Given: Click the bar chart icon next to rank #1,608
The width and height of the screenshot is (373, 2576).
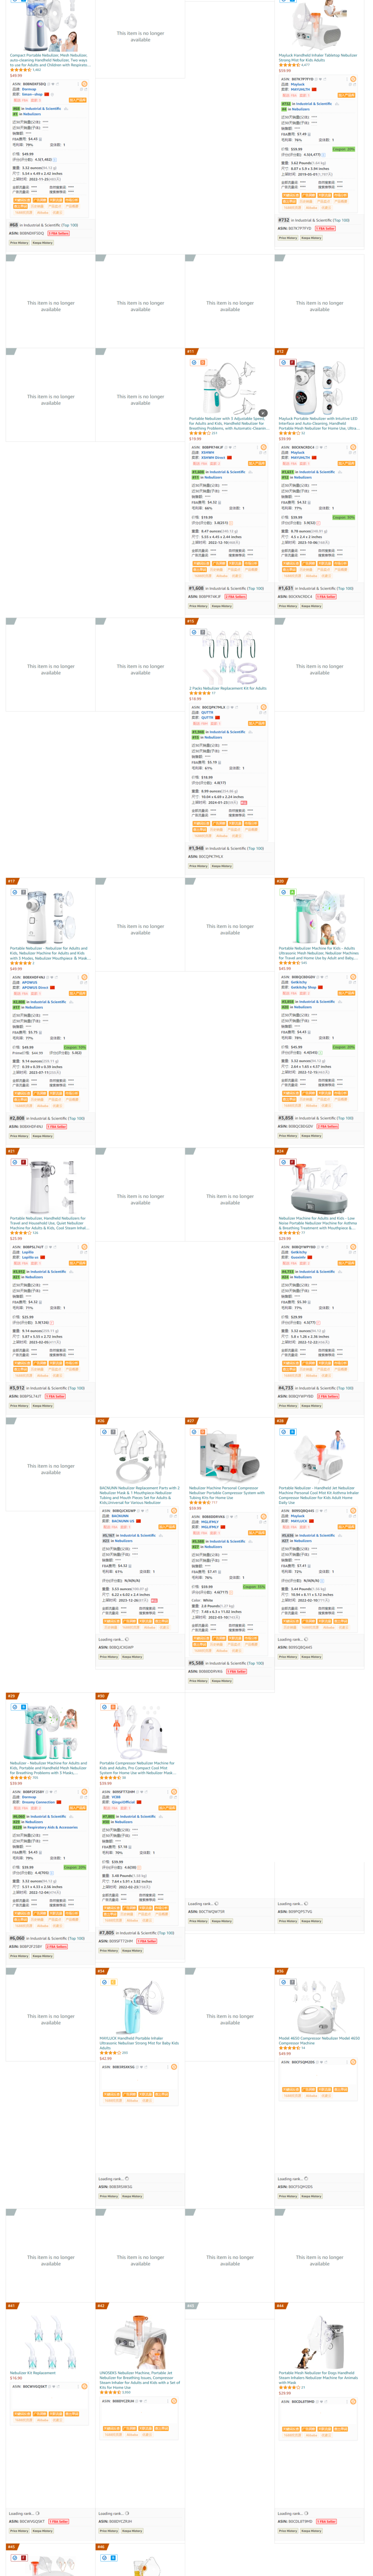Looking at the screenshot, I should (250, 472).
